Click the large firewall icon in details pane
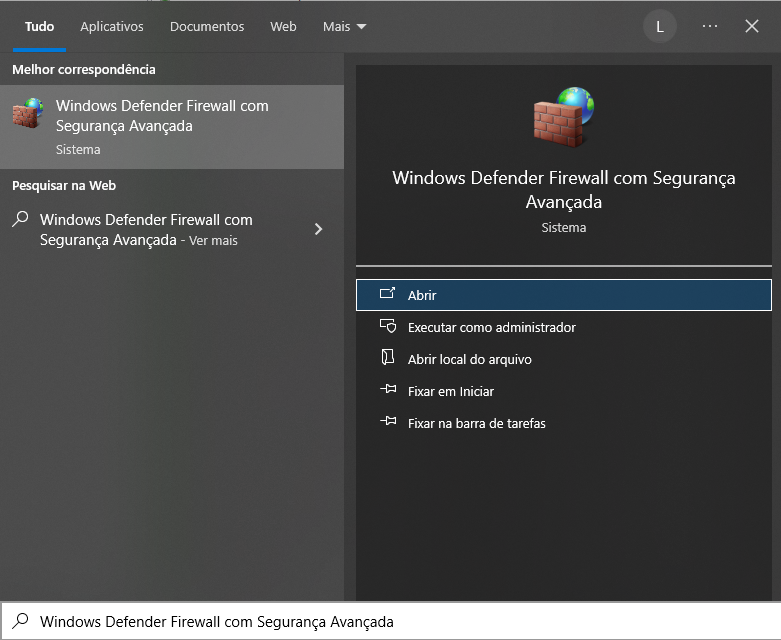781x640 pixels. [x=563, y=117]
